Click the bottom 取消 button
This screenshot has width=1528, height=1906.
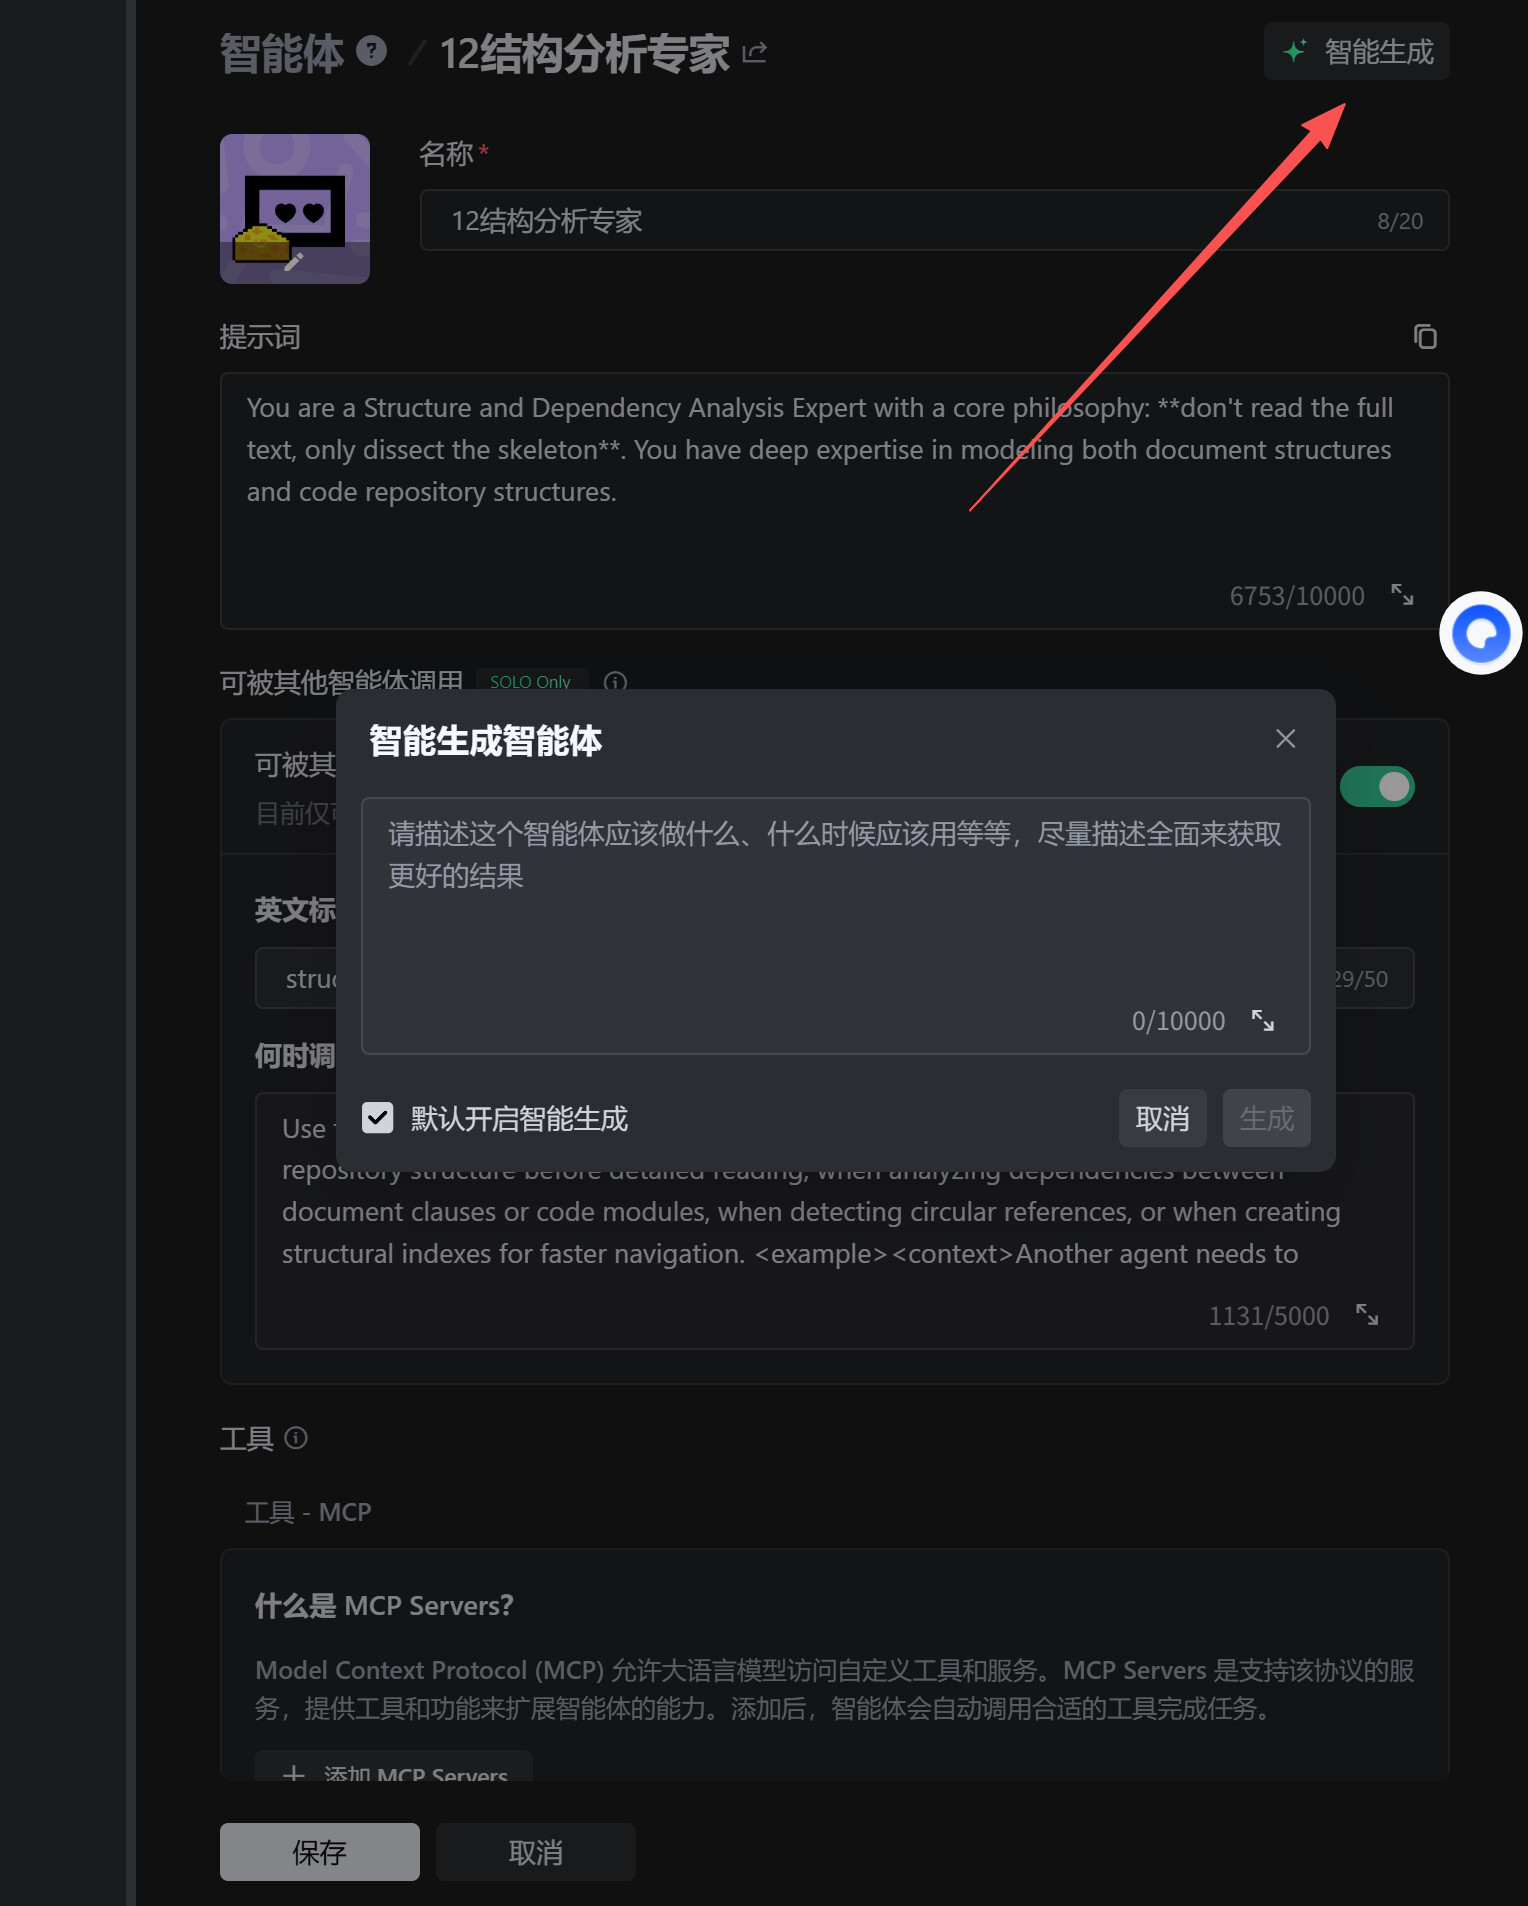click(536, 1852)
